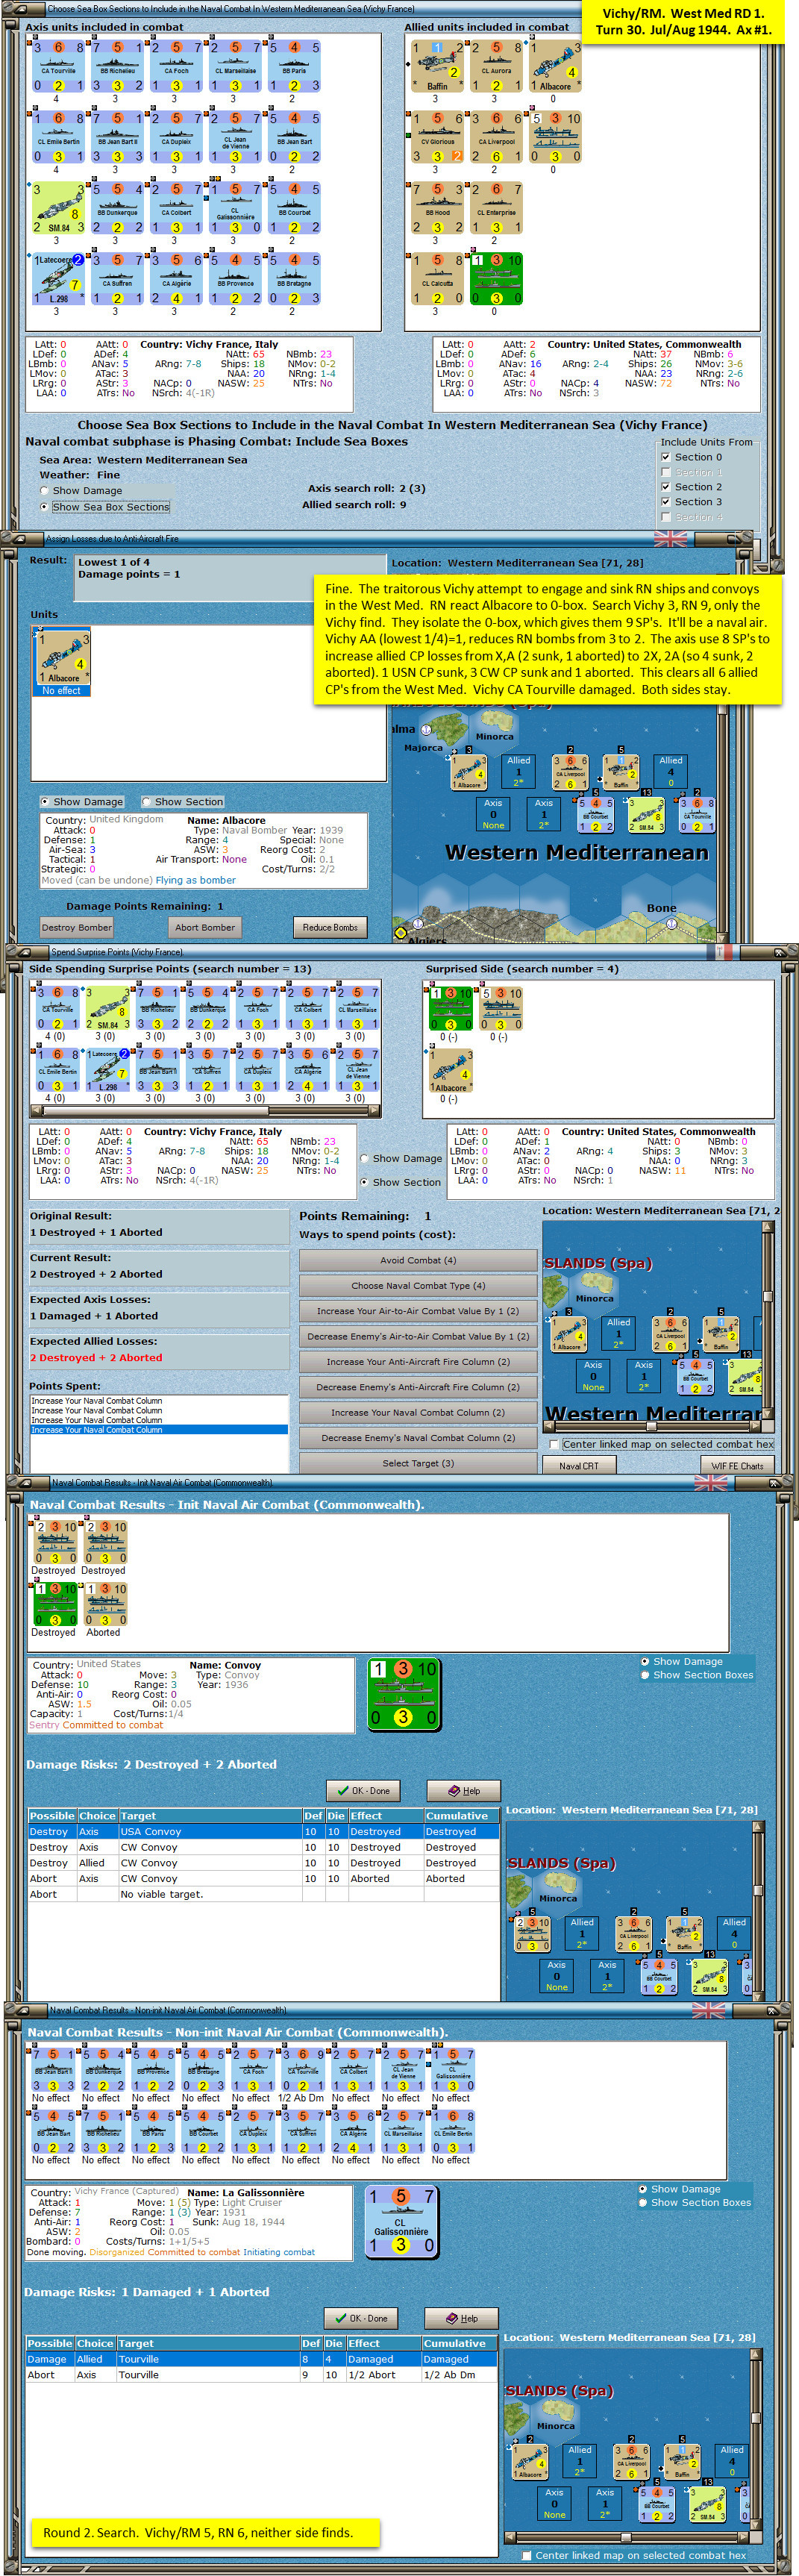Untick the Section 0 checkbox
799x2576 pixels.
pos(666,457)
